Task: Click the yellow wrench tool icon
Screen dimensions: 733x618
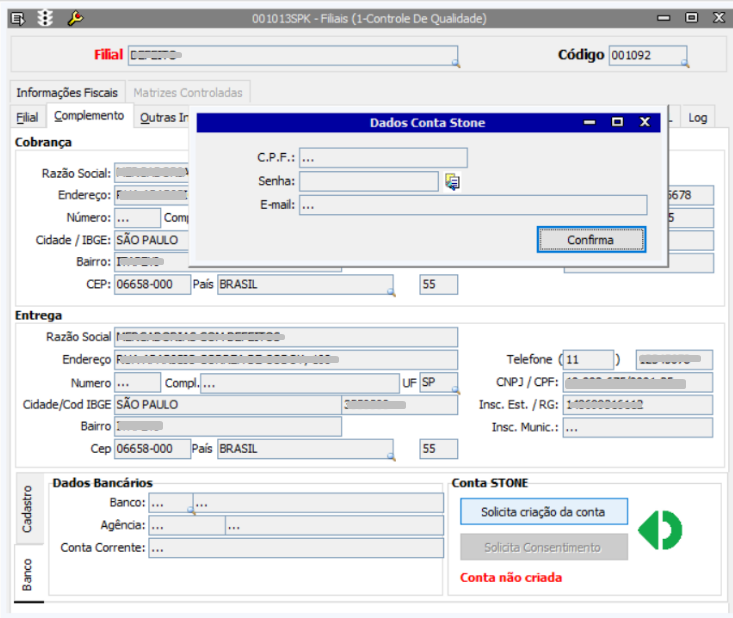Action: [x=75, y=18]
